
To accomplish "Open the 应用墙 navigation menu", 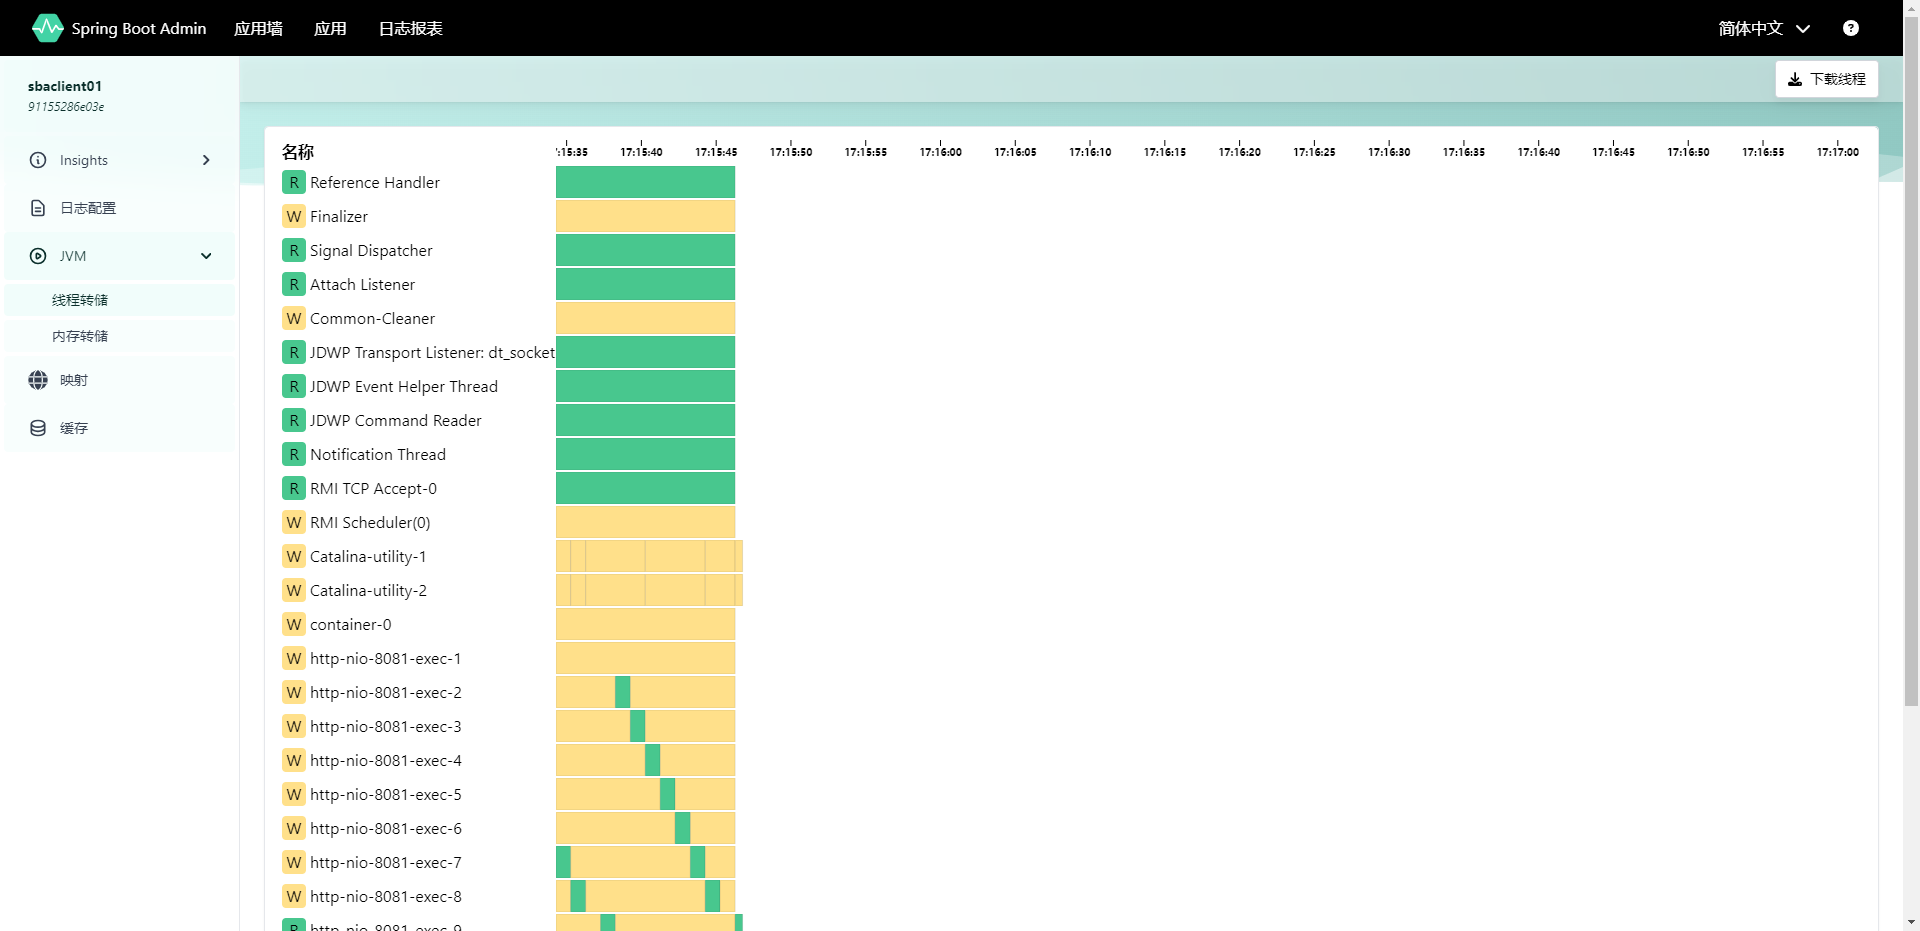I will (258, 28).
